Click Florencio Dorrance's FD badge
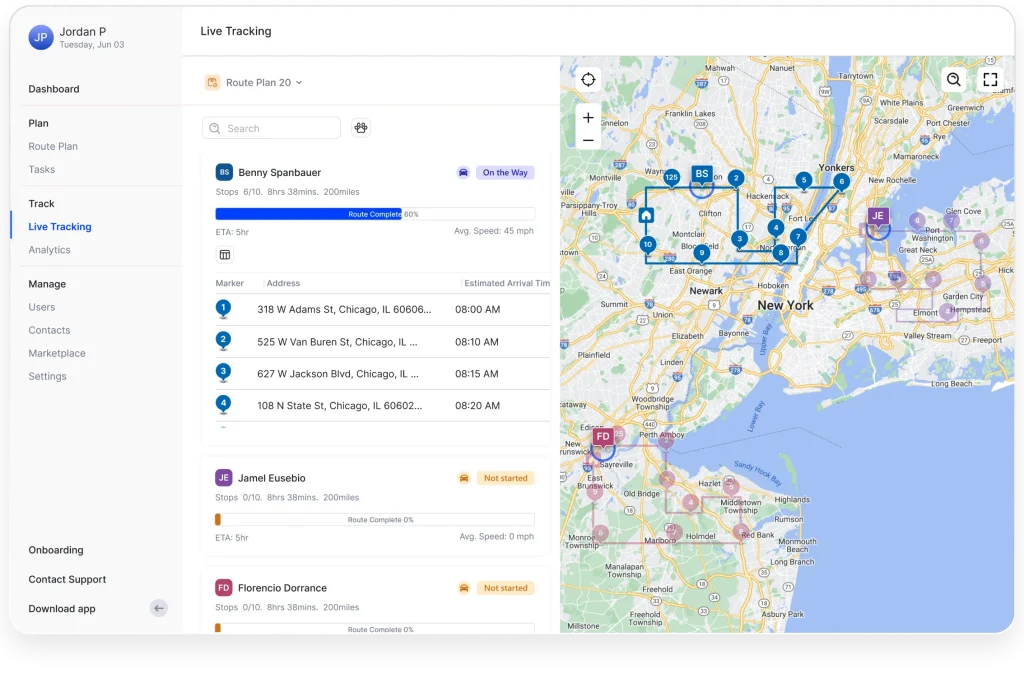 pyautogui.click(x=223, y=587)
